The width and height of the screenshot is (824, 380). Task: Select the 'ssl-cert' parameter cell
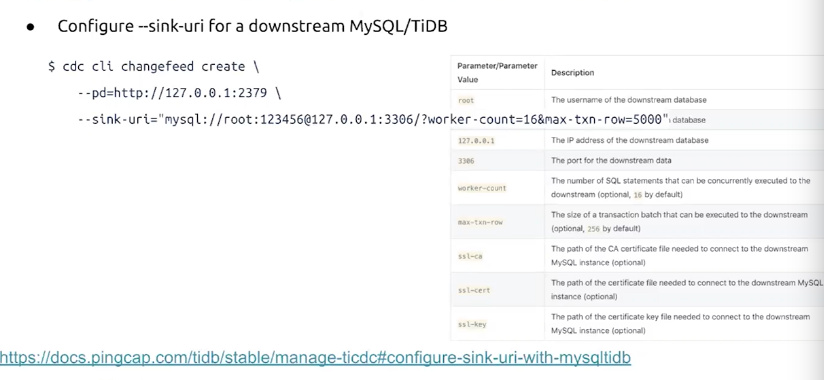pyautogui.click(x=473, y=290)
